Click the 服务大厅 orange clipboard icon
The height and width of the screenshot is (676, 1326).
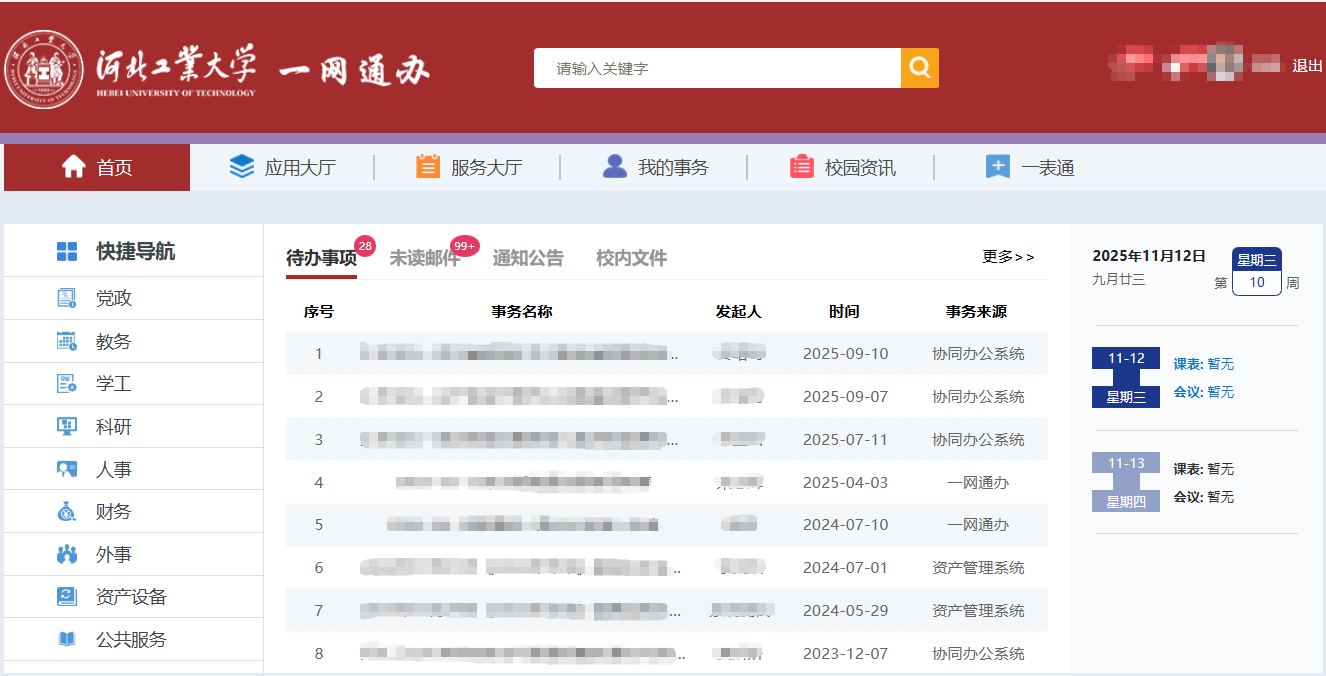428,167
